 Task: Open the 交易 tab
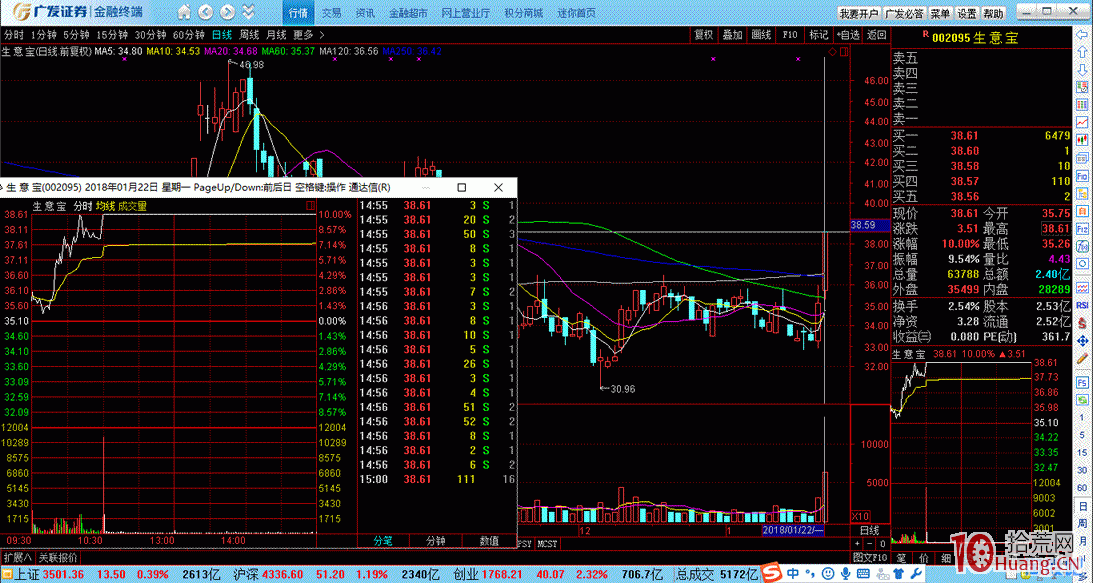[x=332, y=13]
